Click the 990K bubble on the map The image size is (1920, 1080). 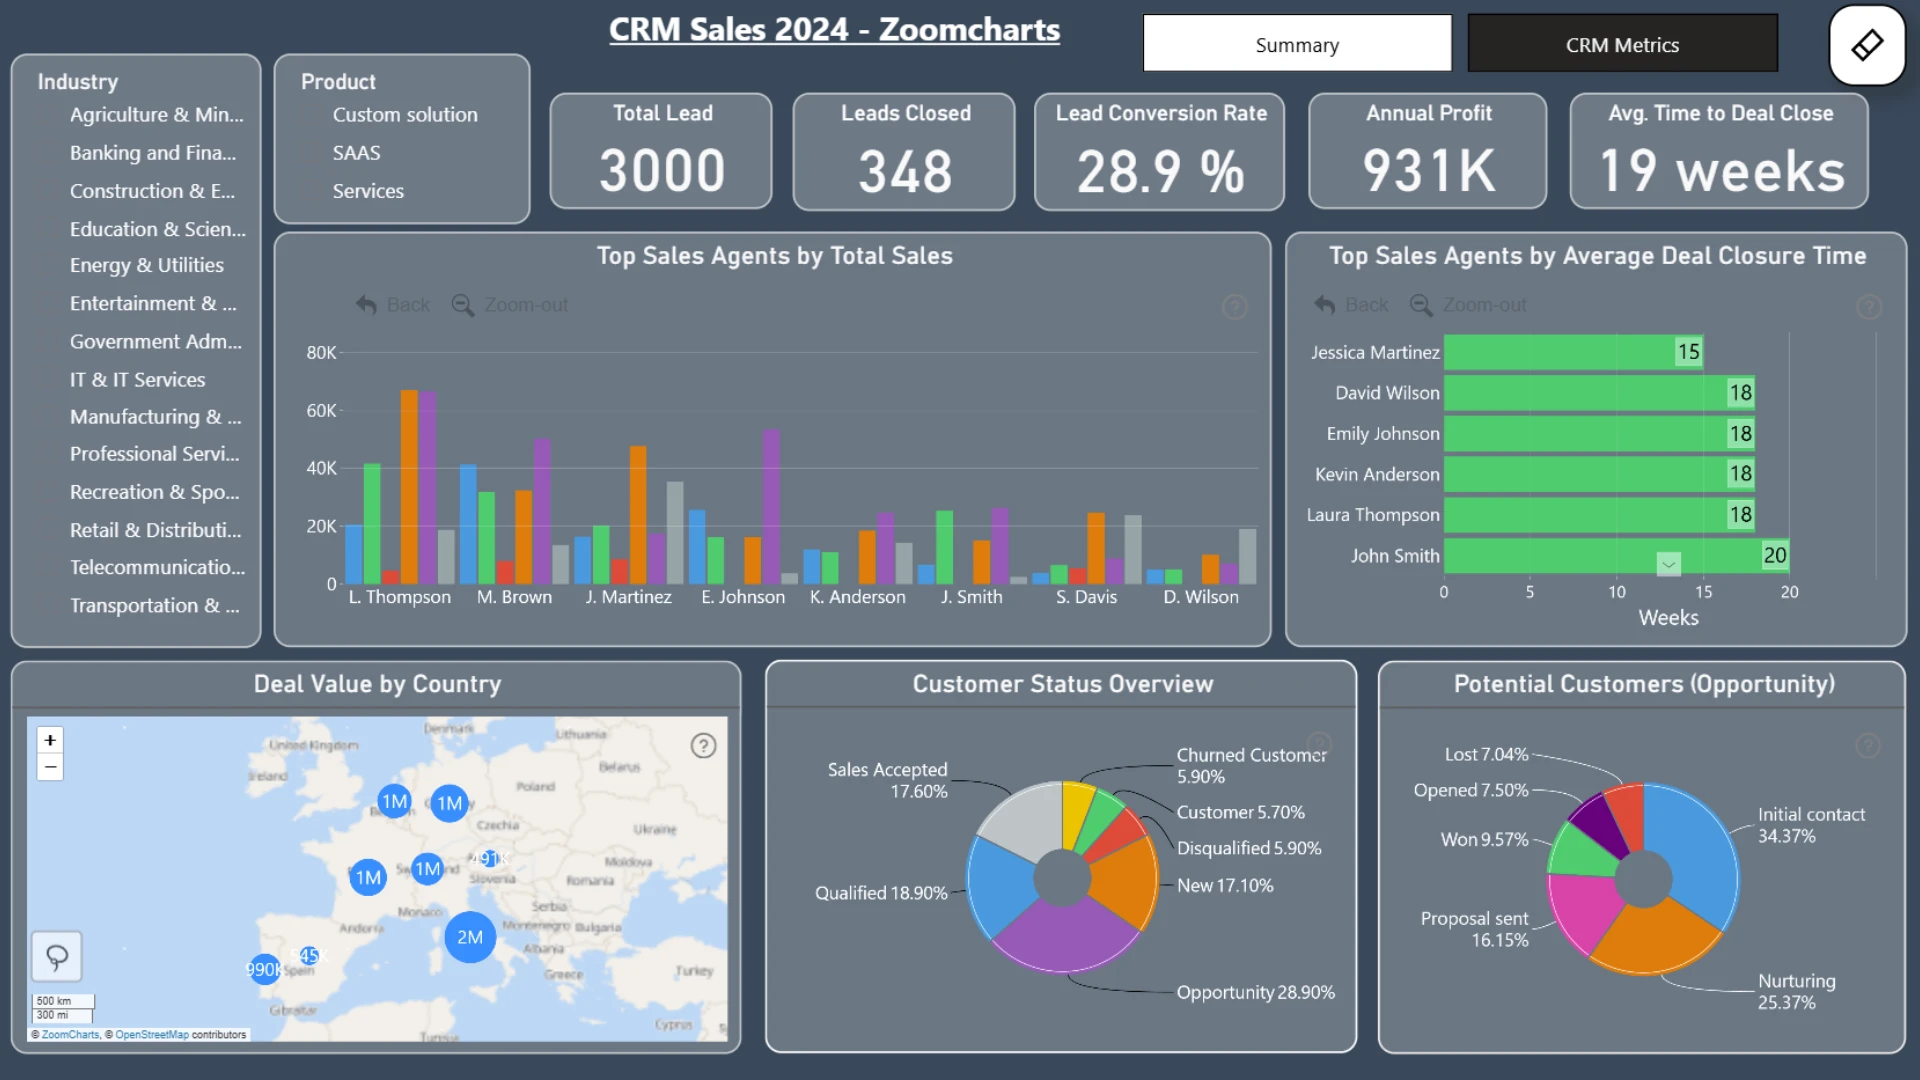click(264, 969)
